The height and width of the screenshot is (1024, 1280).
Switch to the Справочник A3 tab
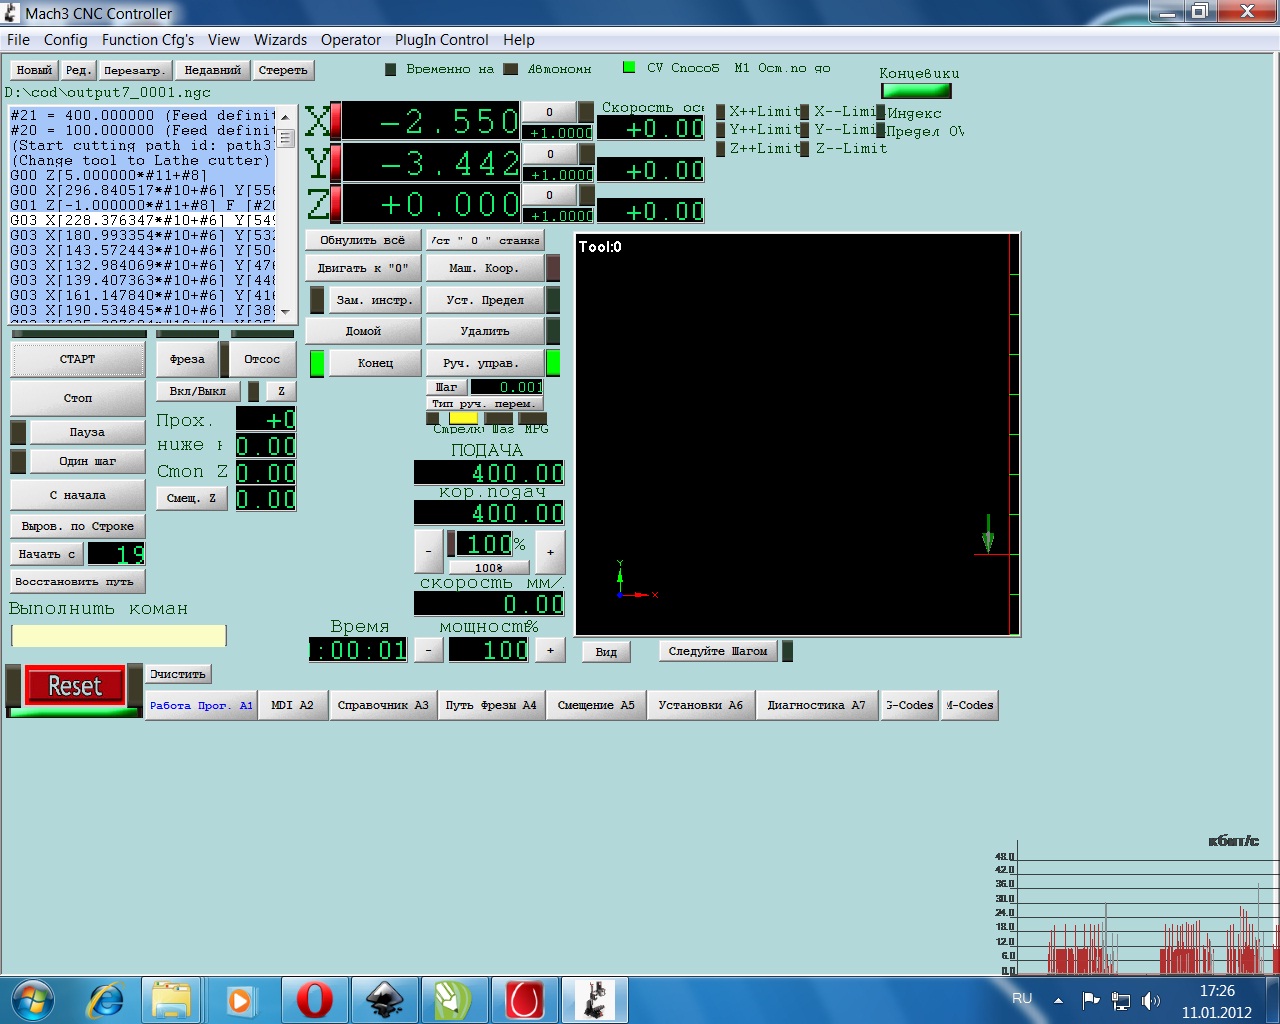point(383,705)
